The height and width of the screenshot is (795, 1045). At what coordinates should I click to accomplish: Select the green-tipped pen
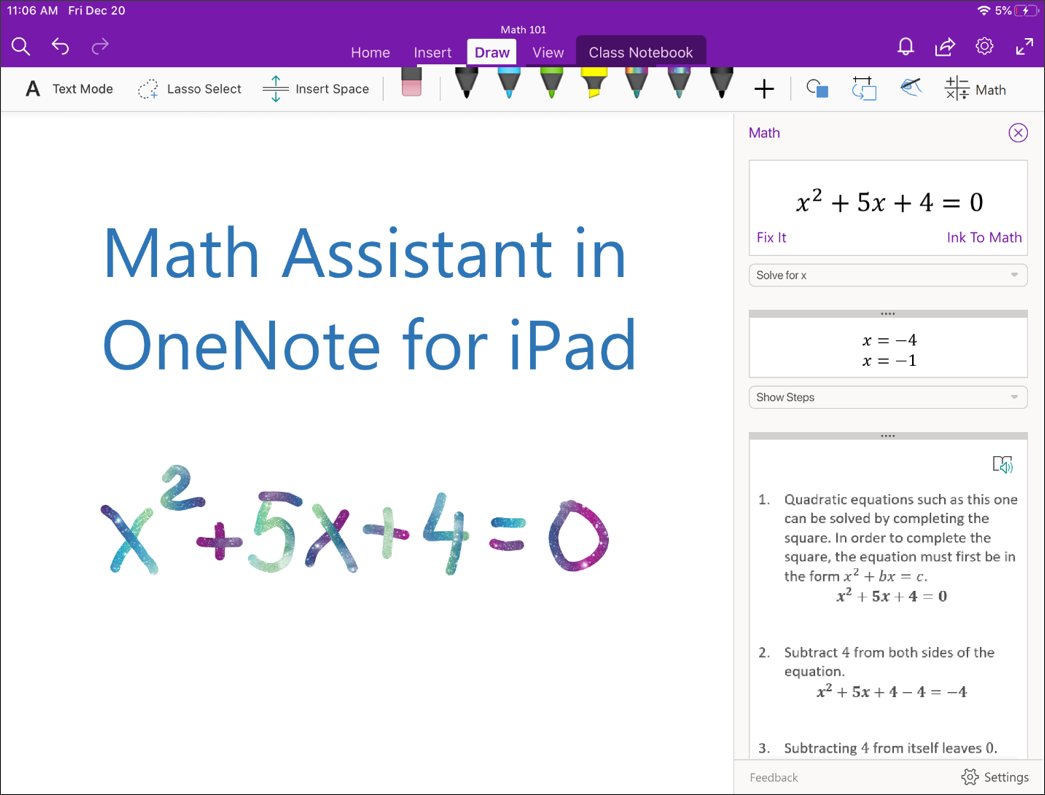(551, 83)
